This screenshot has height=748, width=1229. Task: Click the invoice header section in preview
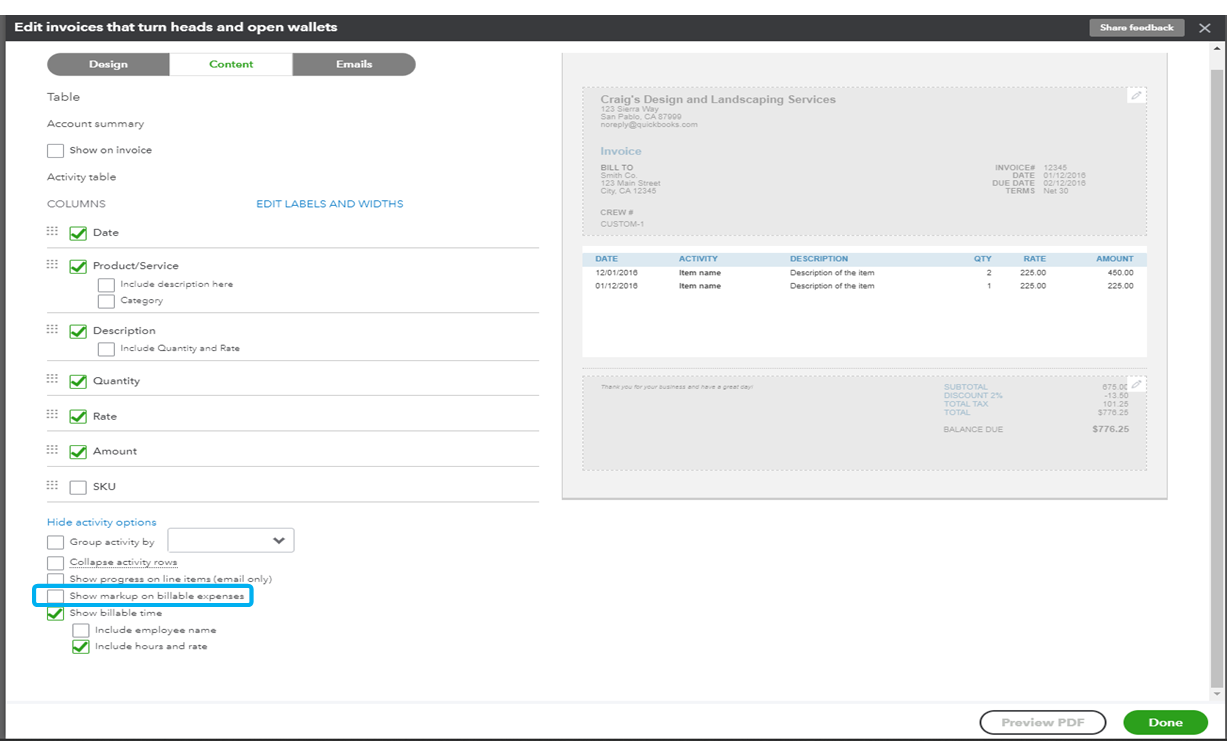865,161
